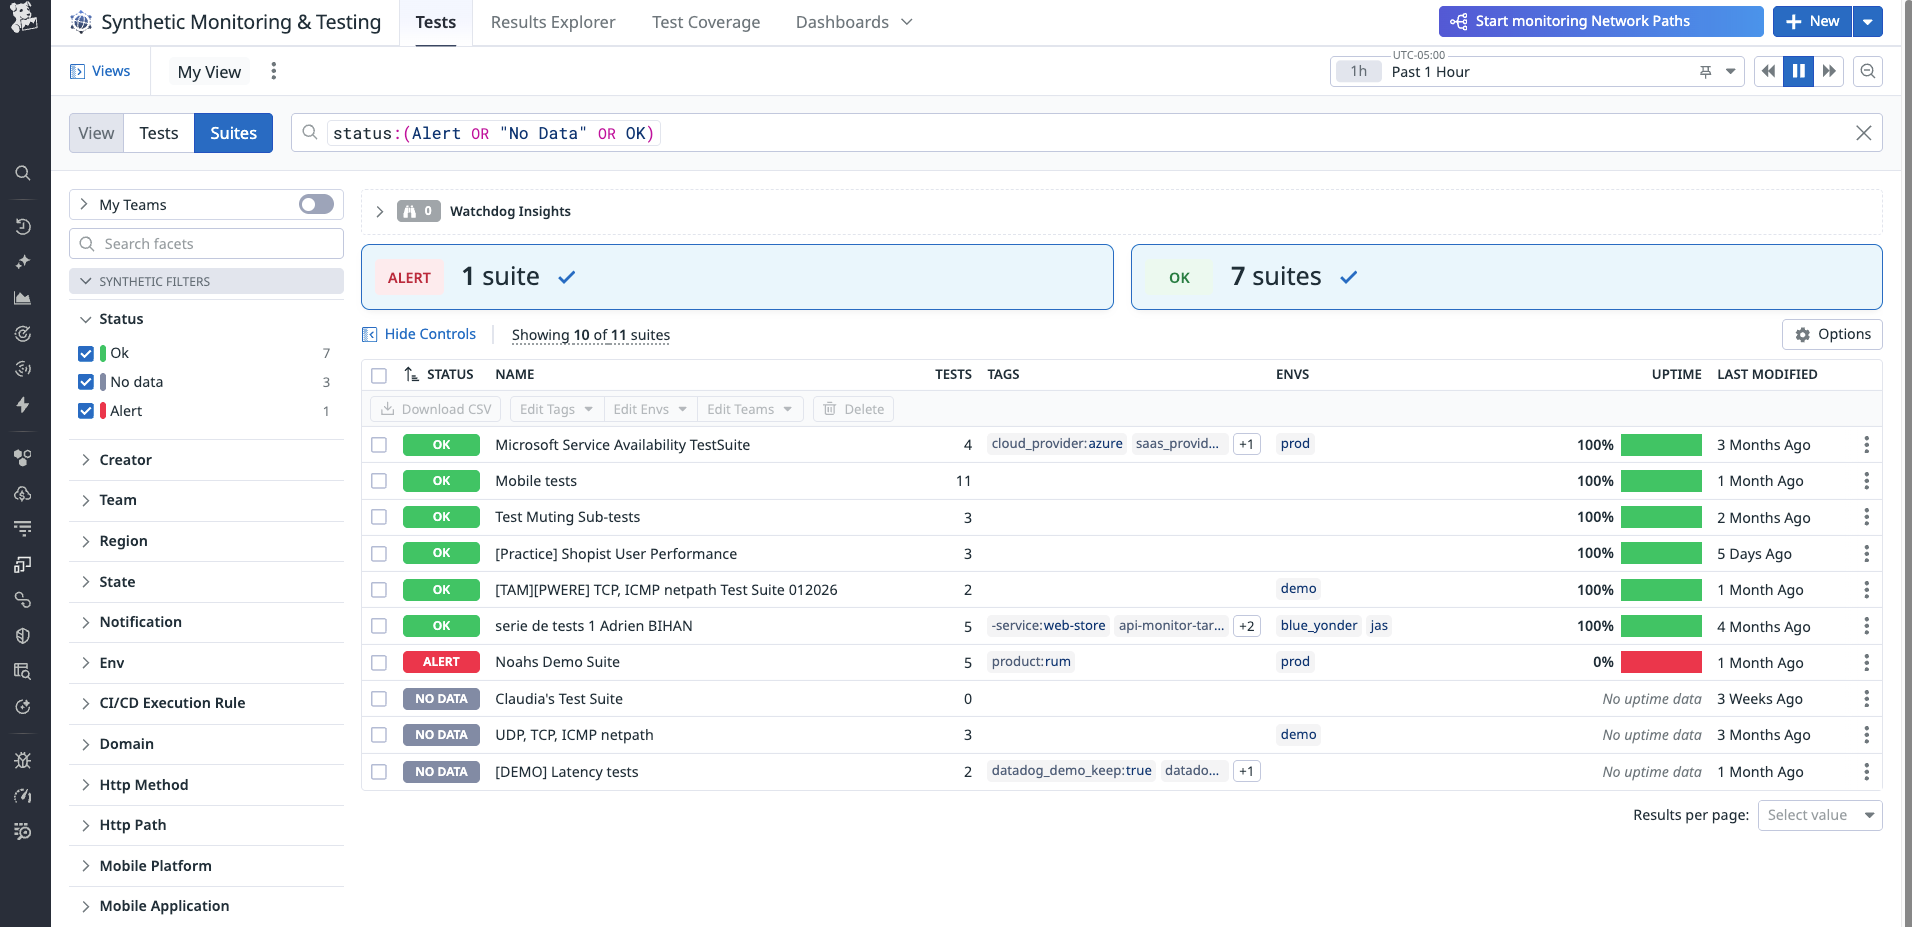Open the three-dot menu on Noahs Demo Suite
Image resolution: width=1912 pixels, height=927 pixels.
click(x=1866, y=662)
